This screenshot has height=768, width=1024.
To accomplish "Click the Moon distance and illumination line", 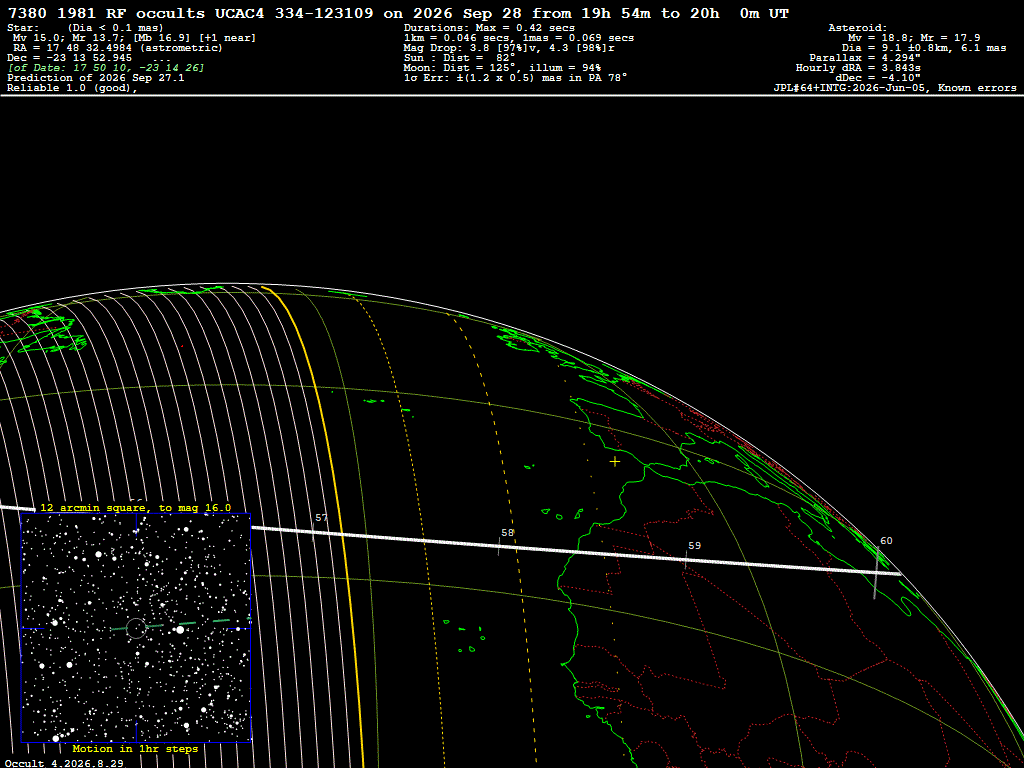I will point(502,68).
